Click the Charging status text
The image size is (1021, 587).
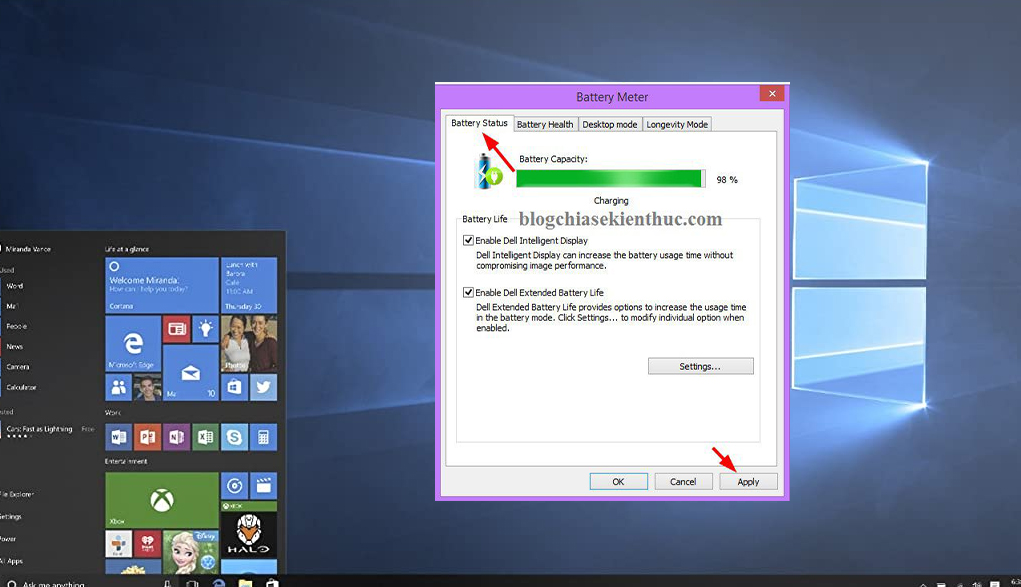(611, 201)
